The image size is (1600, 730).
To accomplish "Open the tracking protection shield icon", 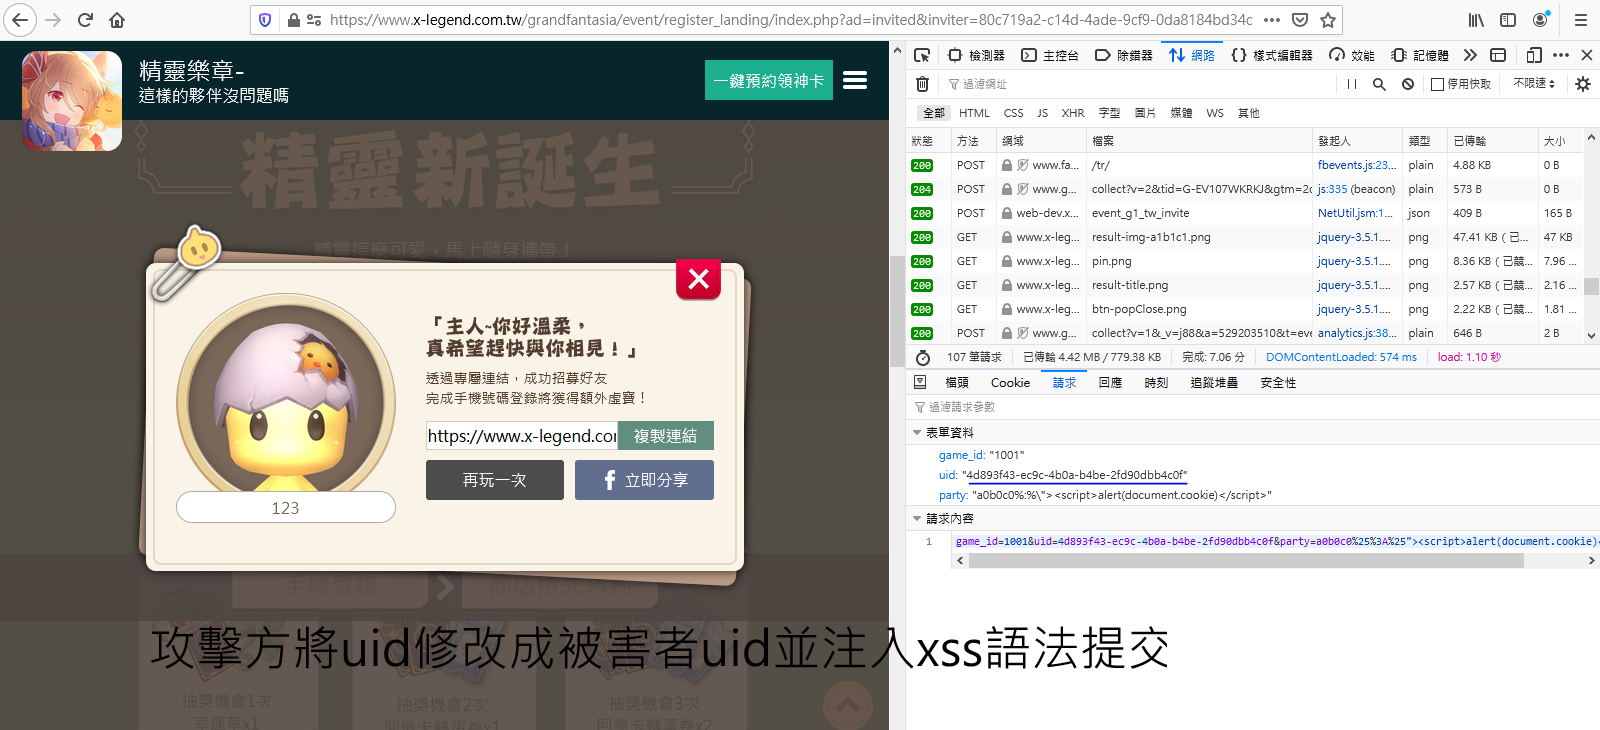I will click(x=265, y=20).
